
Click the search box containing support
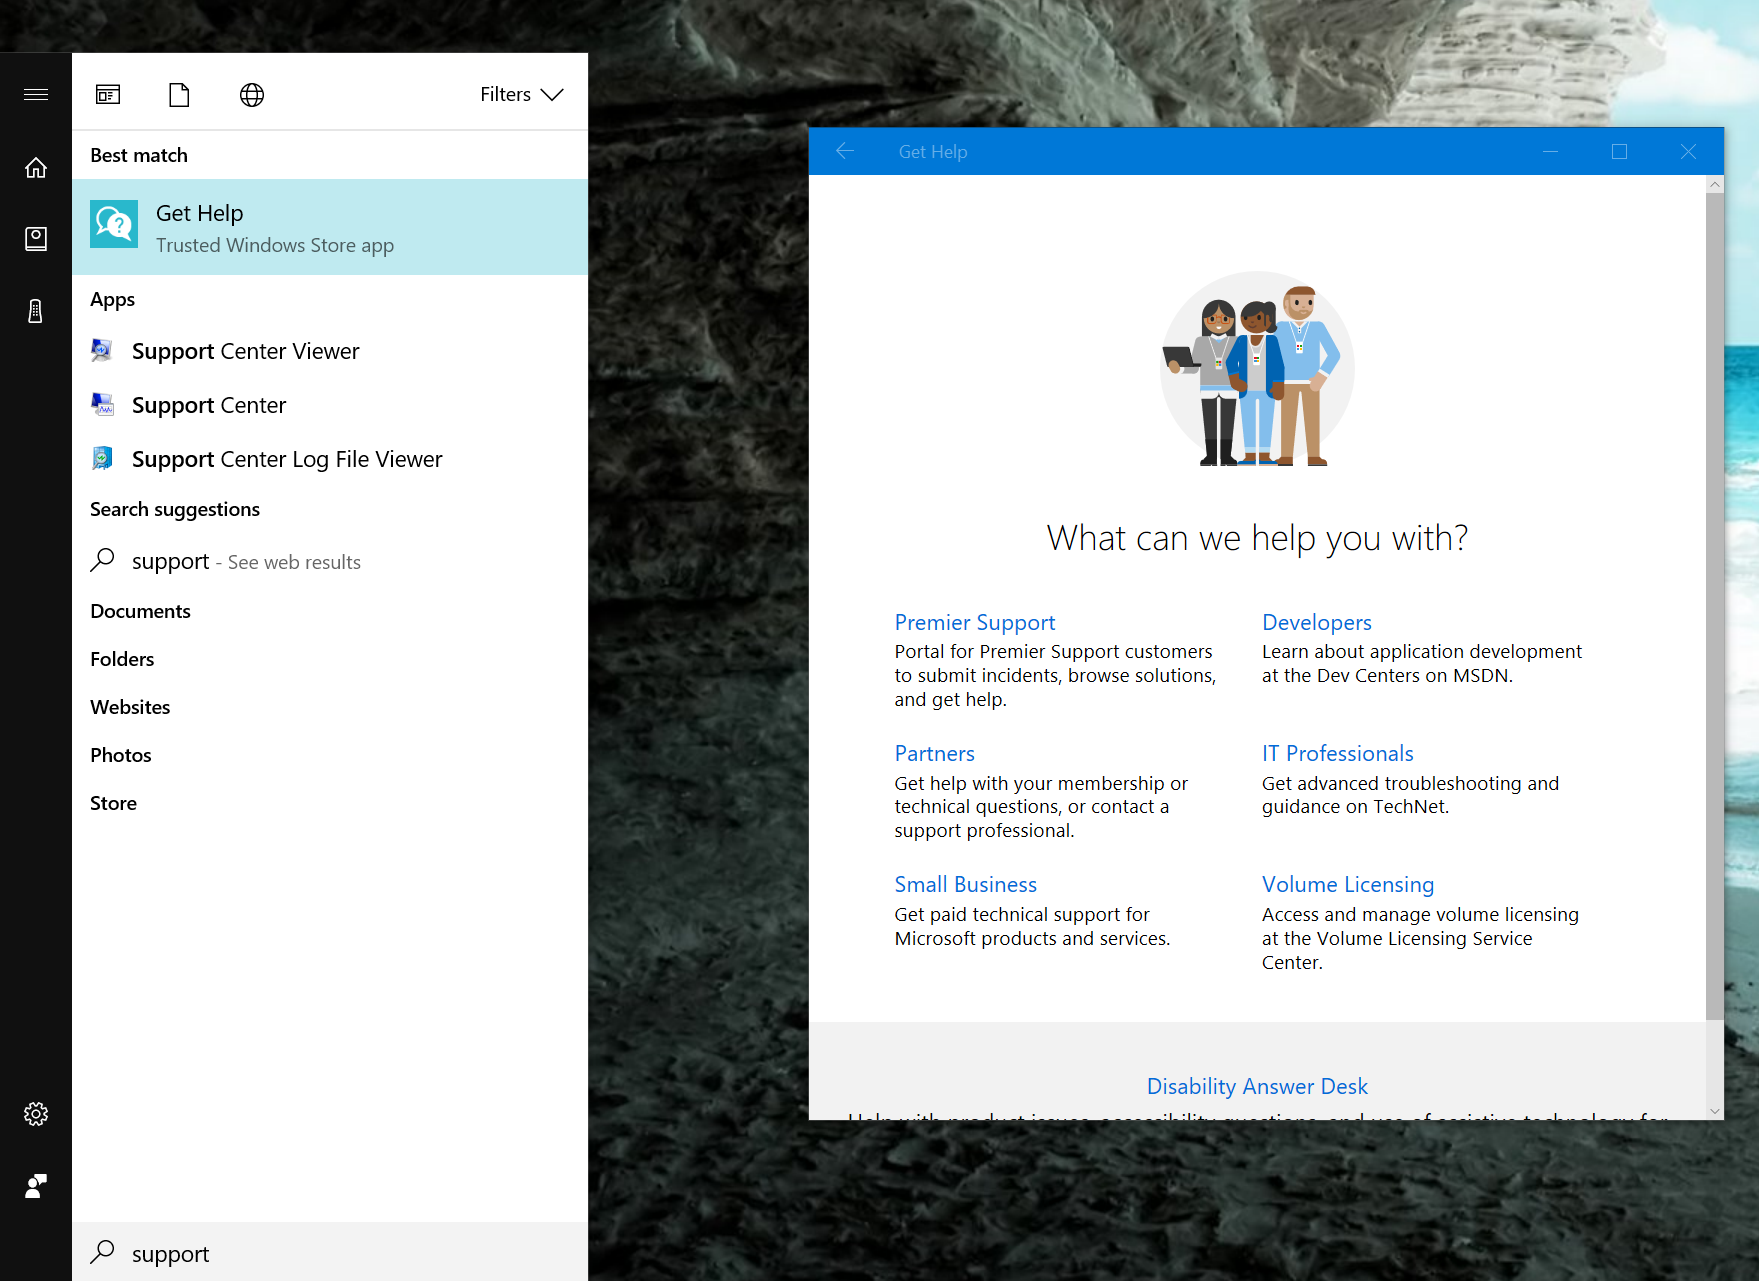coord(330,1253)
